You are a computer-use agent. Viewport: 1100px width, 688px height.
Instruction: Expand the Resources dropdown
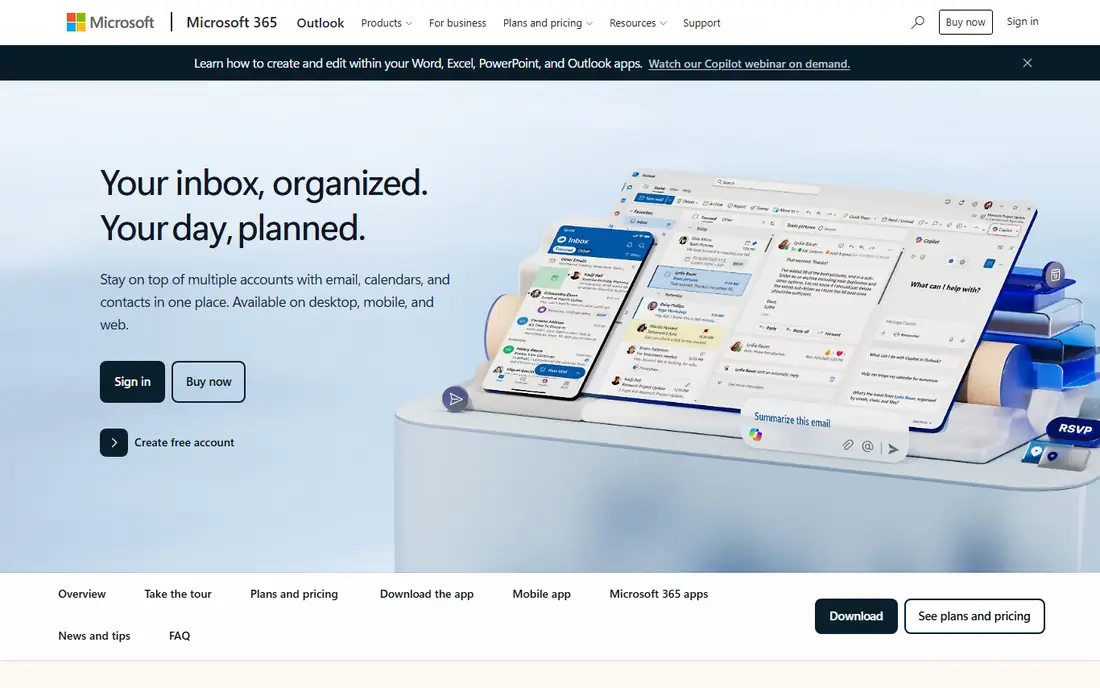pyautogui.click(x=638, y=23)
